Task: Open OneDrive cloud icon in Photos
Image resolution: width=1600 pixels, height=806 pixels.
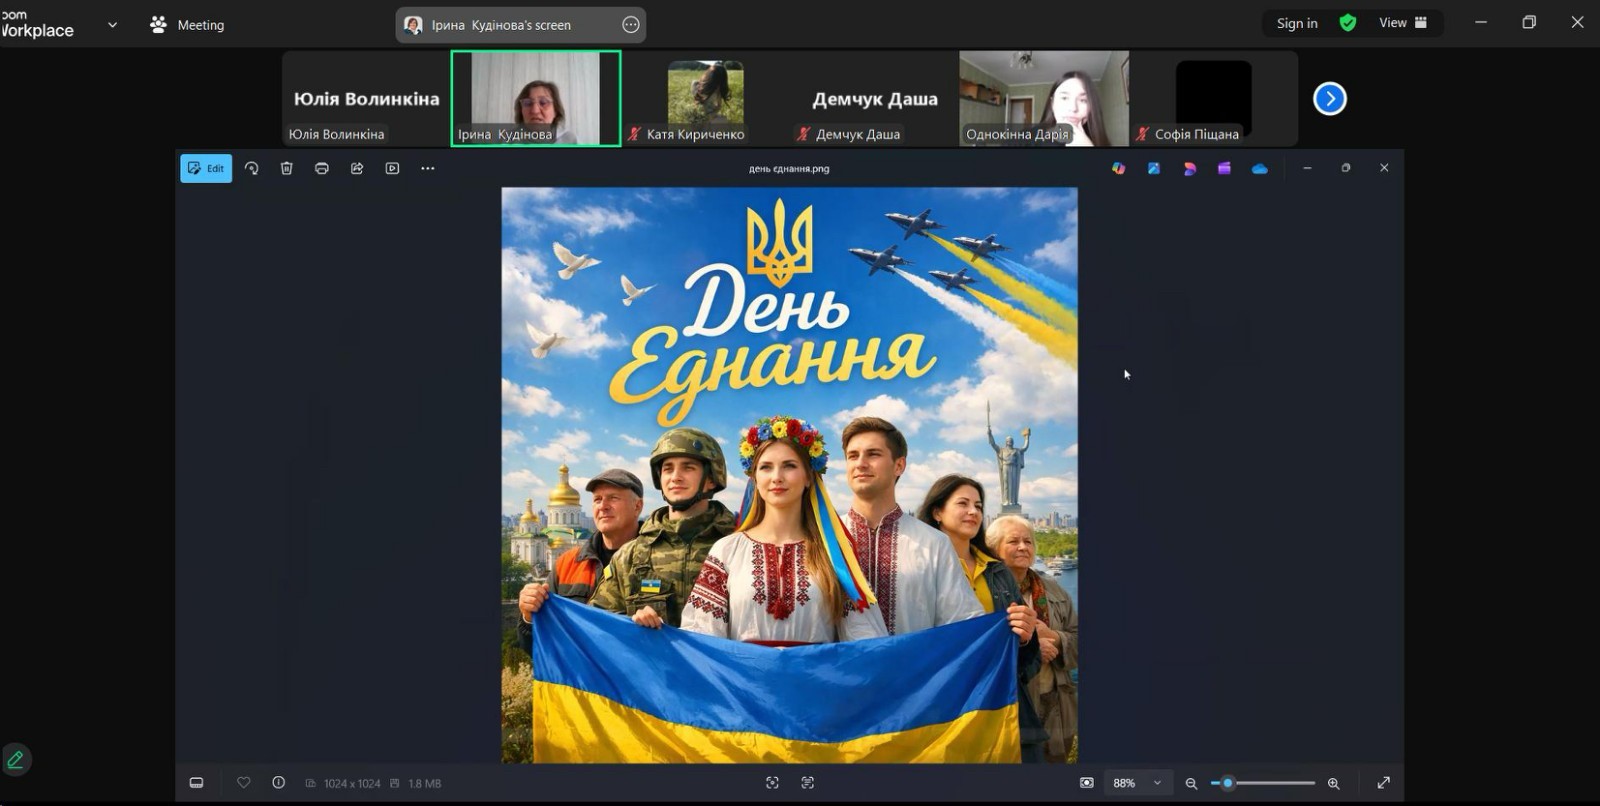Action: tap(1260, 169)
